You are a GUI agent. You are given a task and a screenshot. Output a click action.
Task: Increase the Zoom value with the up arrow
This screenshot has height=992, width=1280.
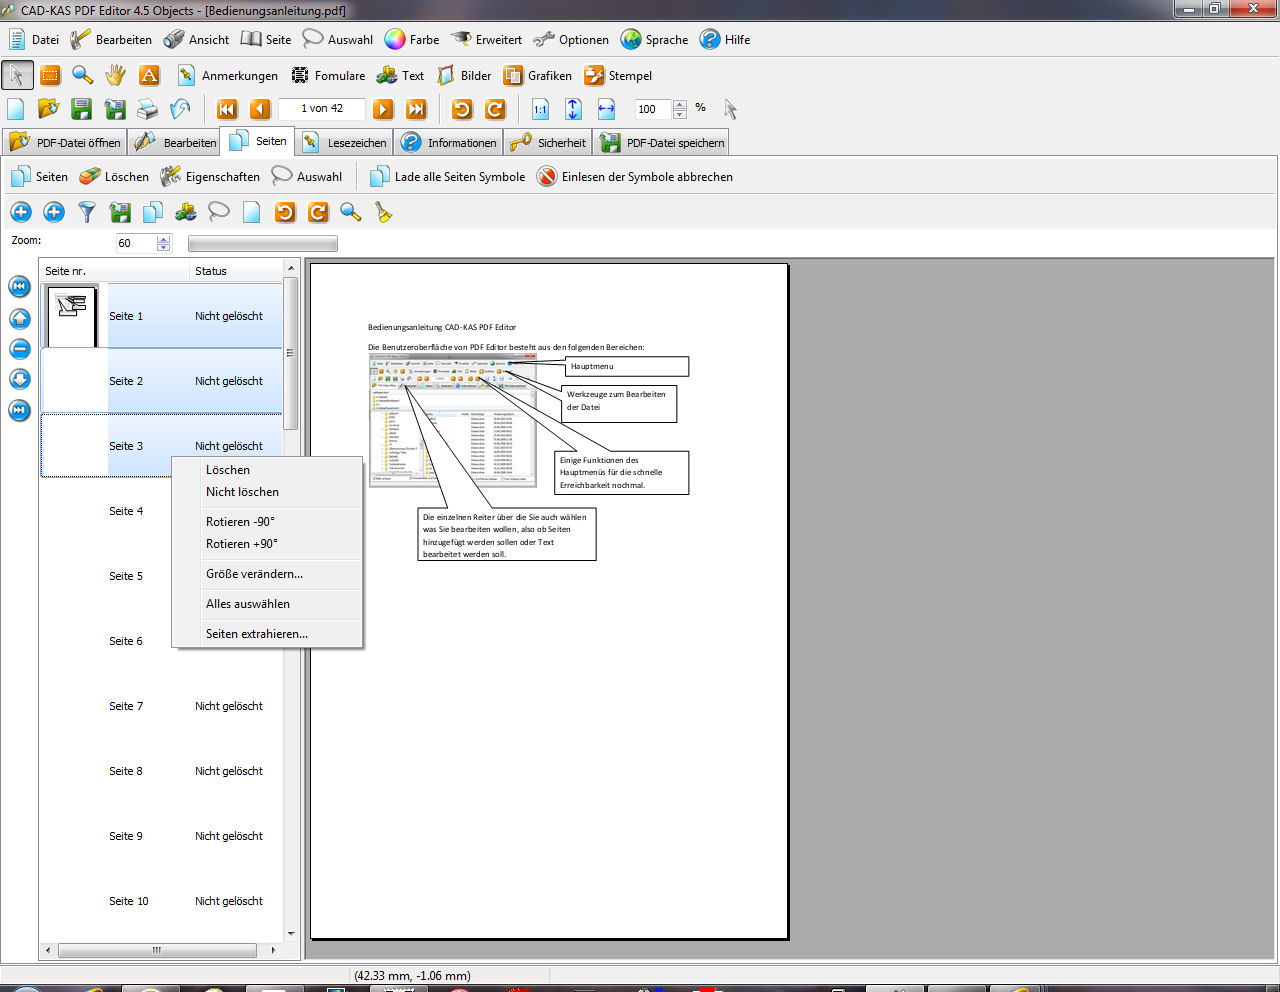pos(164,238)
